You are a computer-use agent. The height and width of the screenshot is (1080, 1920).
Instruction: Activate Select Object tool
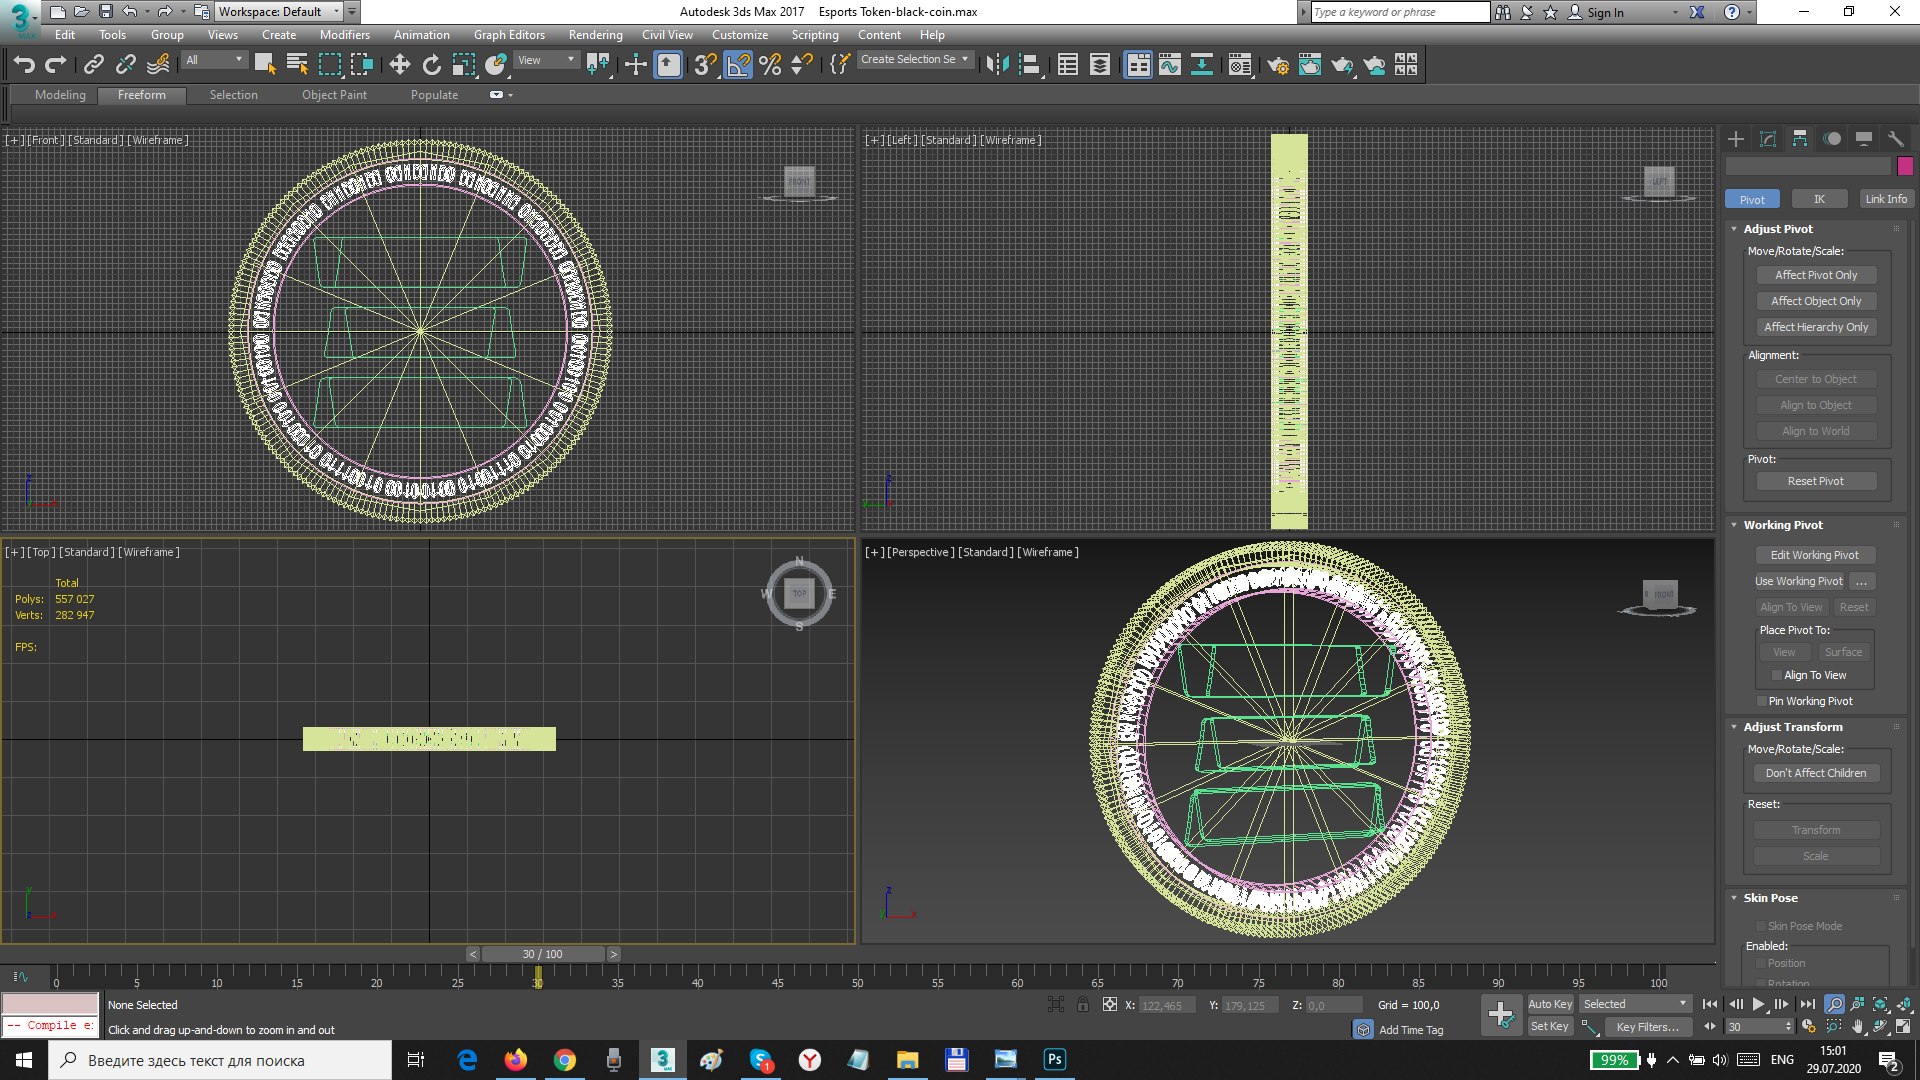click(265, 65)
